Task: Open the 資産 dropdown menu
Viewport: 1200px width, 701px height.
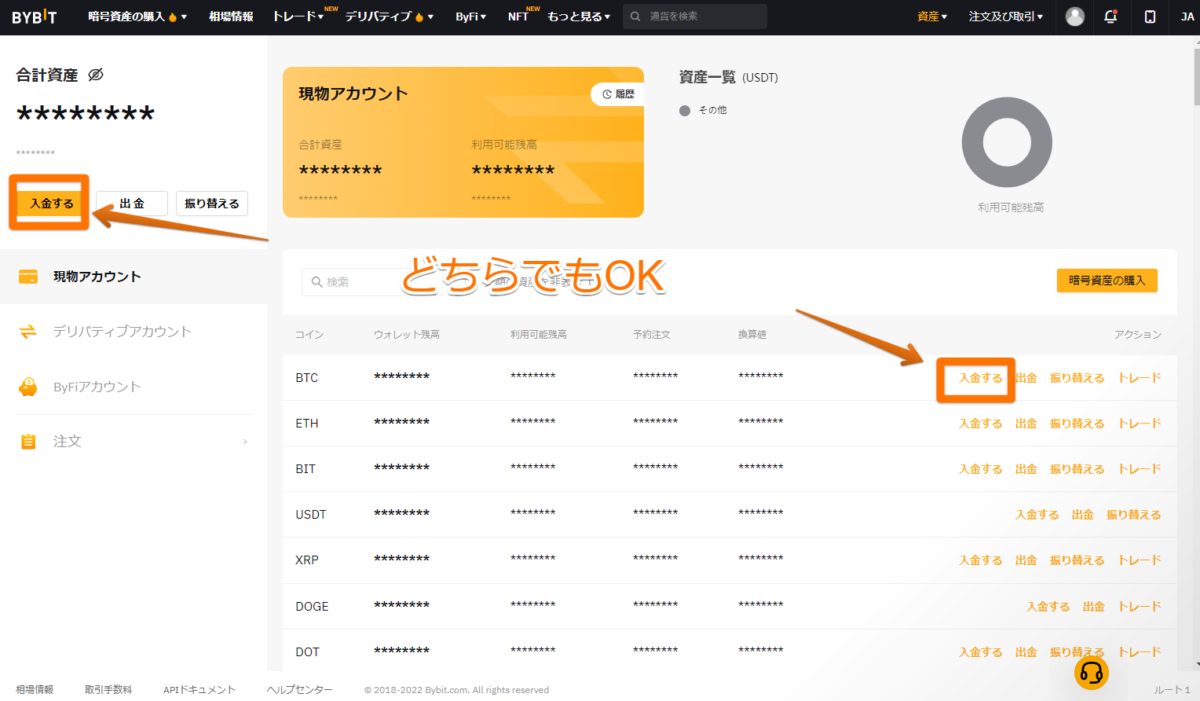Action: pyautogui.click(x=930, y=16)
